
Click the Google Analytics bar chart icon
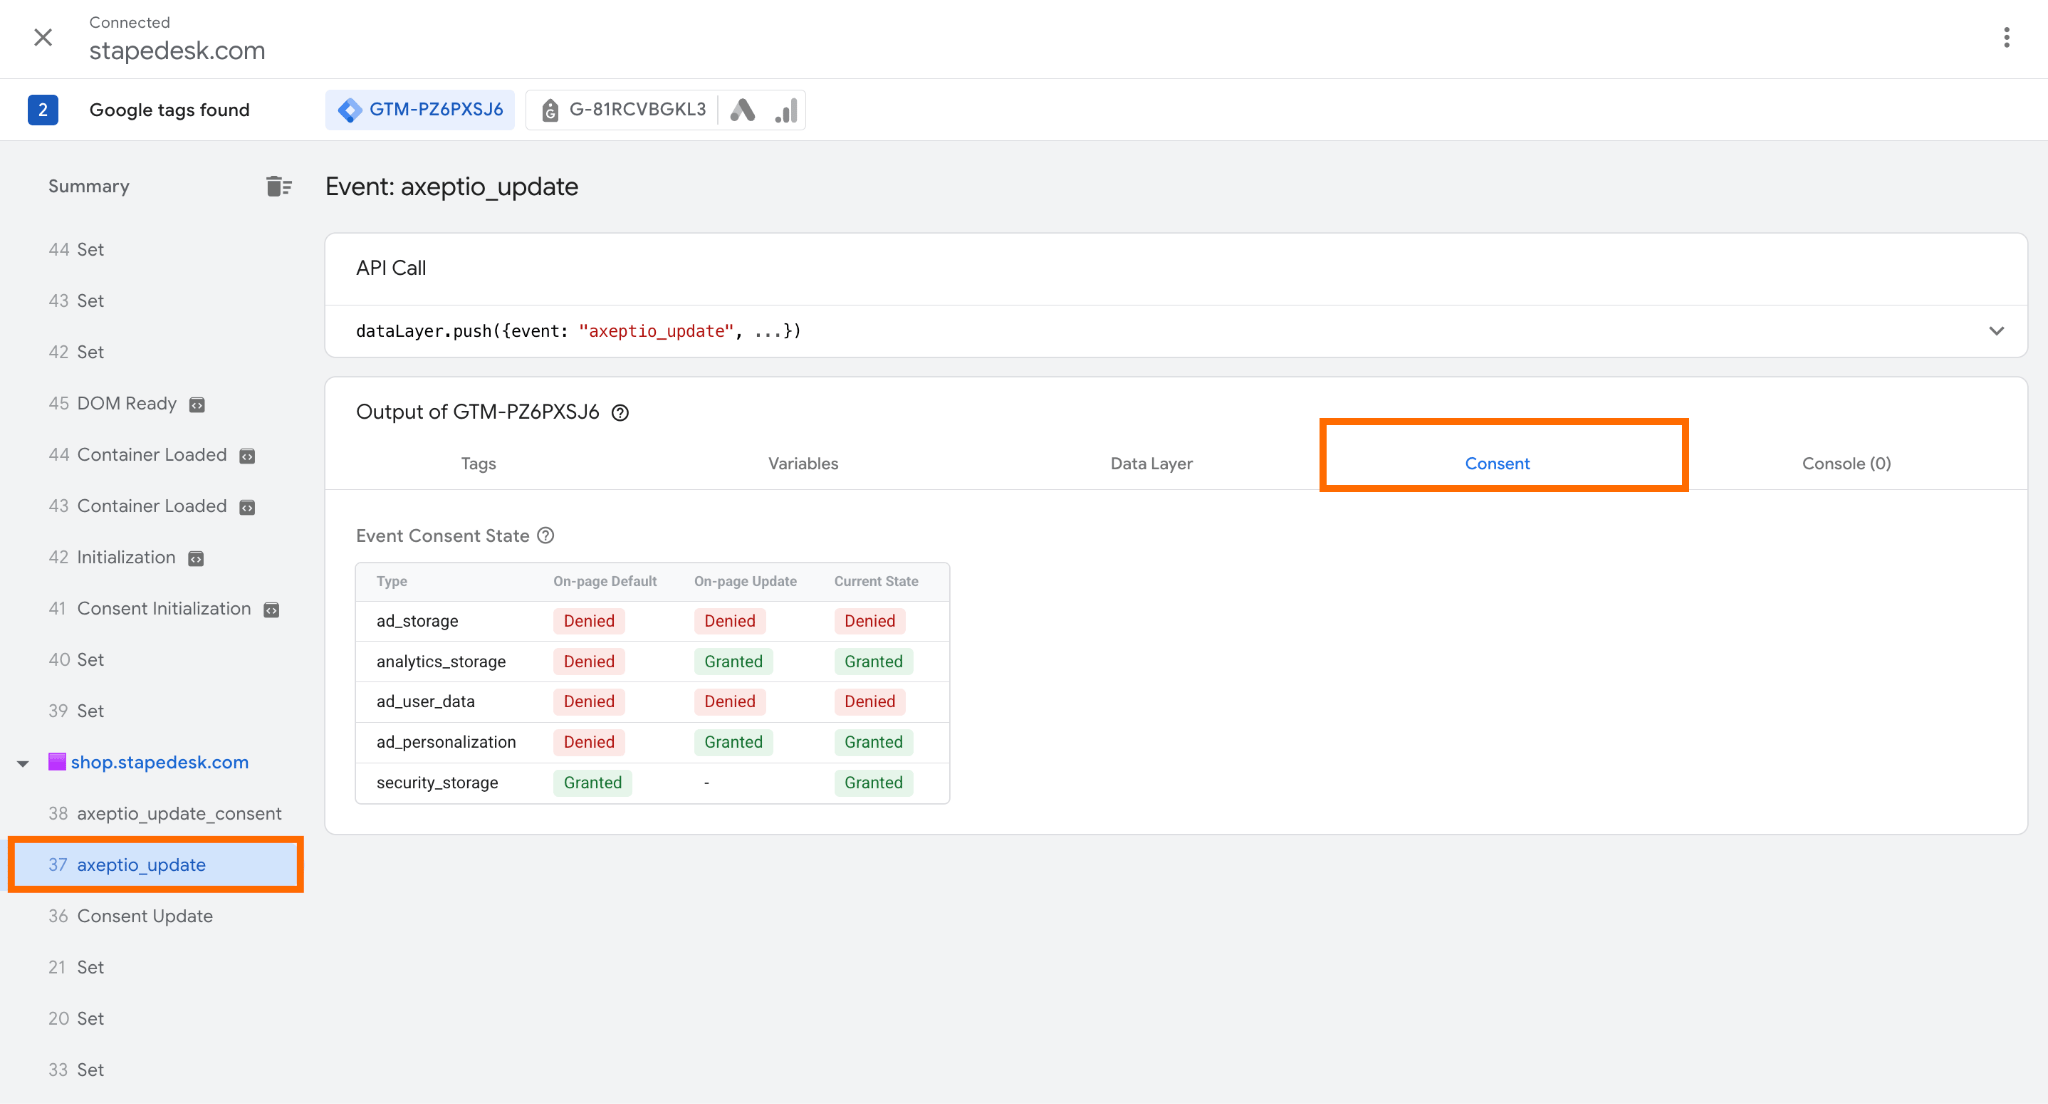click(787, 110)
